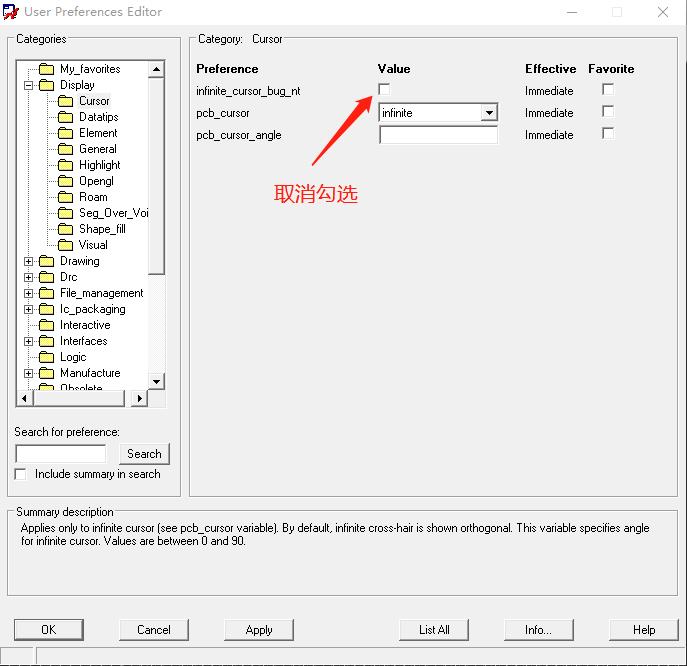
Task: Click the Cursor folder icon
Action: pyautogui.click(x=66, y=101)
